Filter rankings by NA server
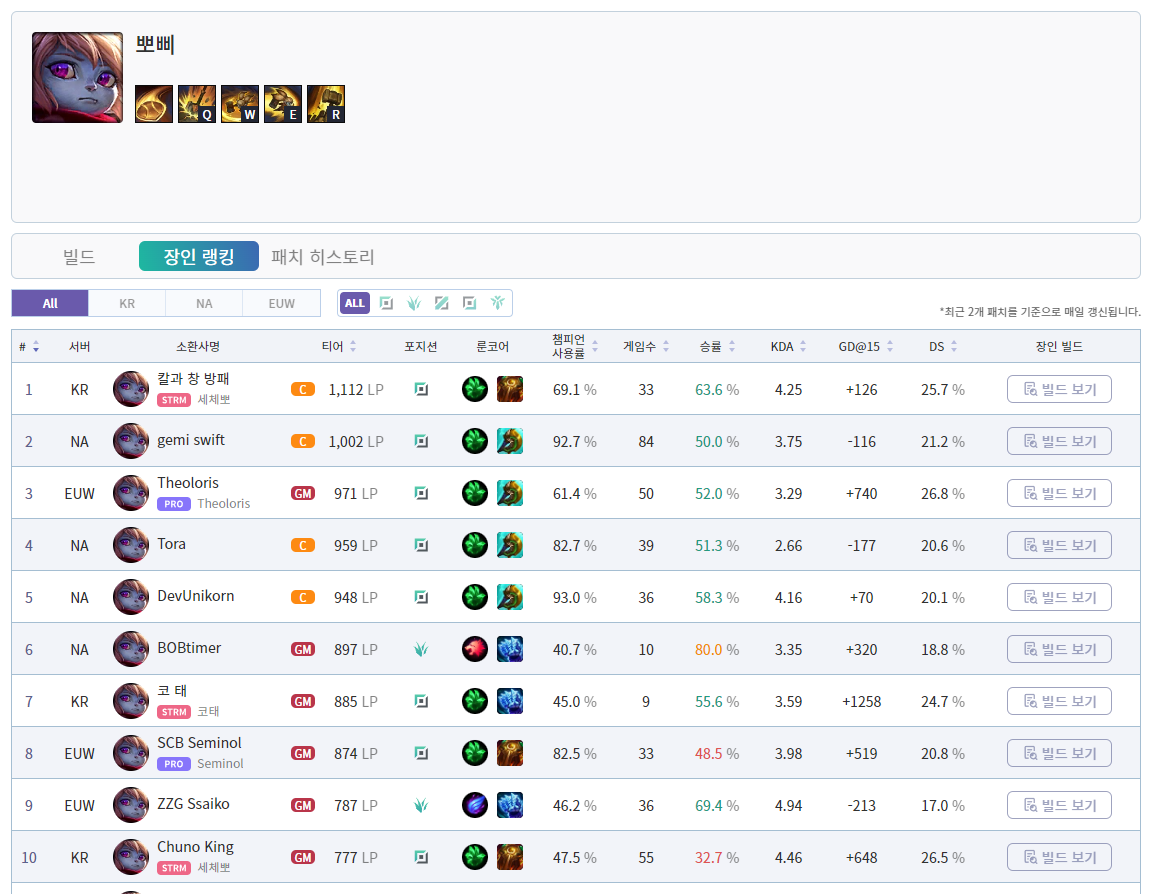Image resolution: width=1153 pixels, height=894 pixels. pos(204,303)
